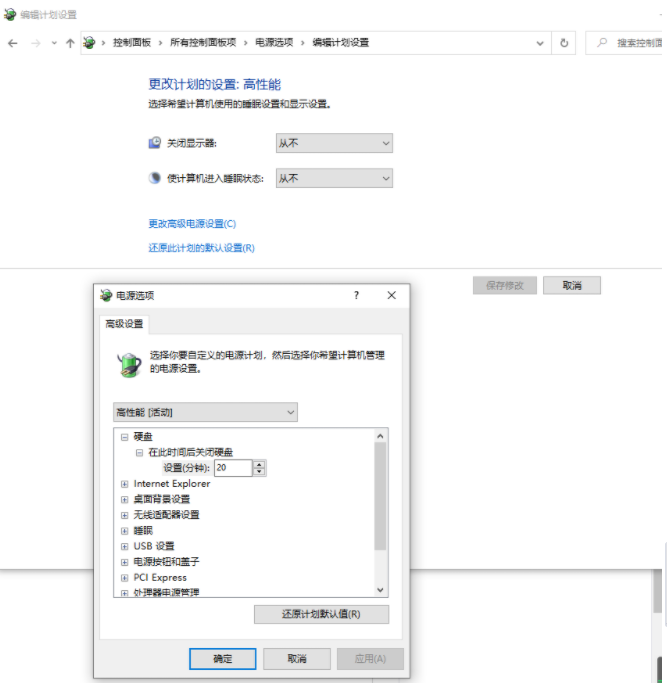Expand Internet Explorer node
This screenshot has width=667, height=683.
click(x=125, y=484)
